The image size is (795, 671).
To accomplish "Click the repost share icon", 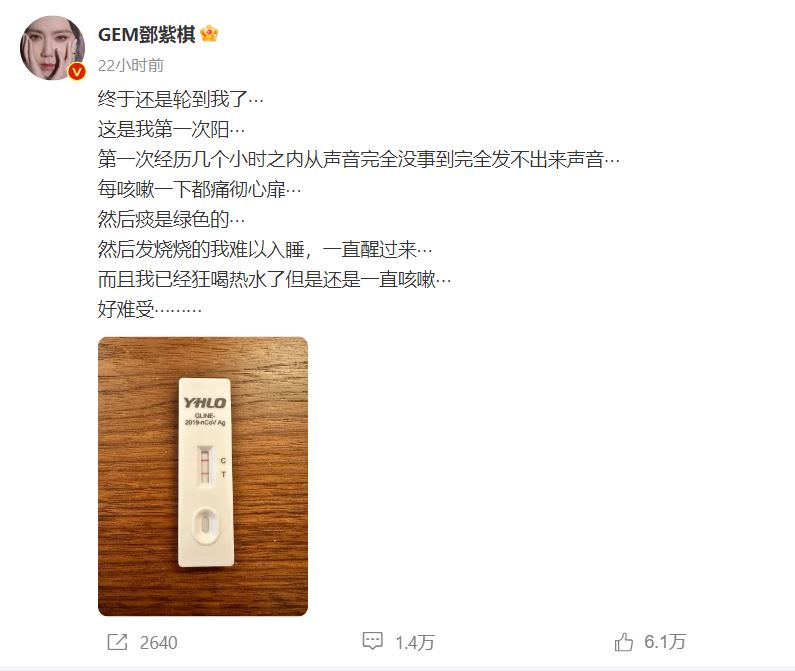I will (x=118, y=642).
